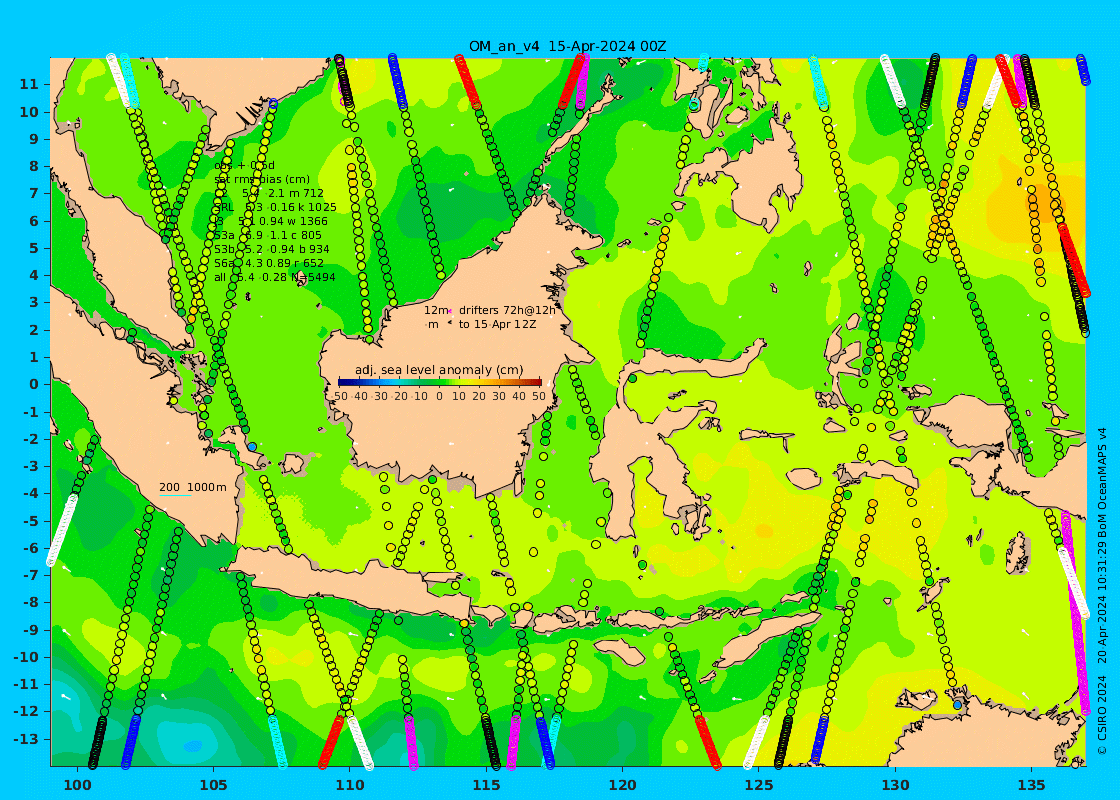The image size is (1120, 800).
Task: Click longitude axis label 110
Action: [x=350, y=785]
